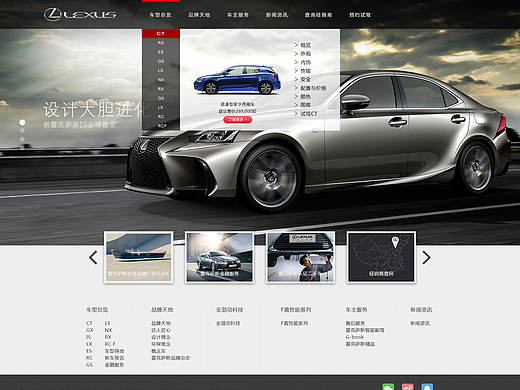Click the footer 设计理念 link
The width and height of the screenshot is (520, 390).
pos(161,337)
